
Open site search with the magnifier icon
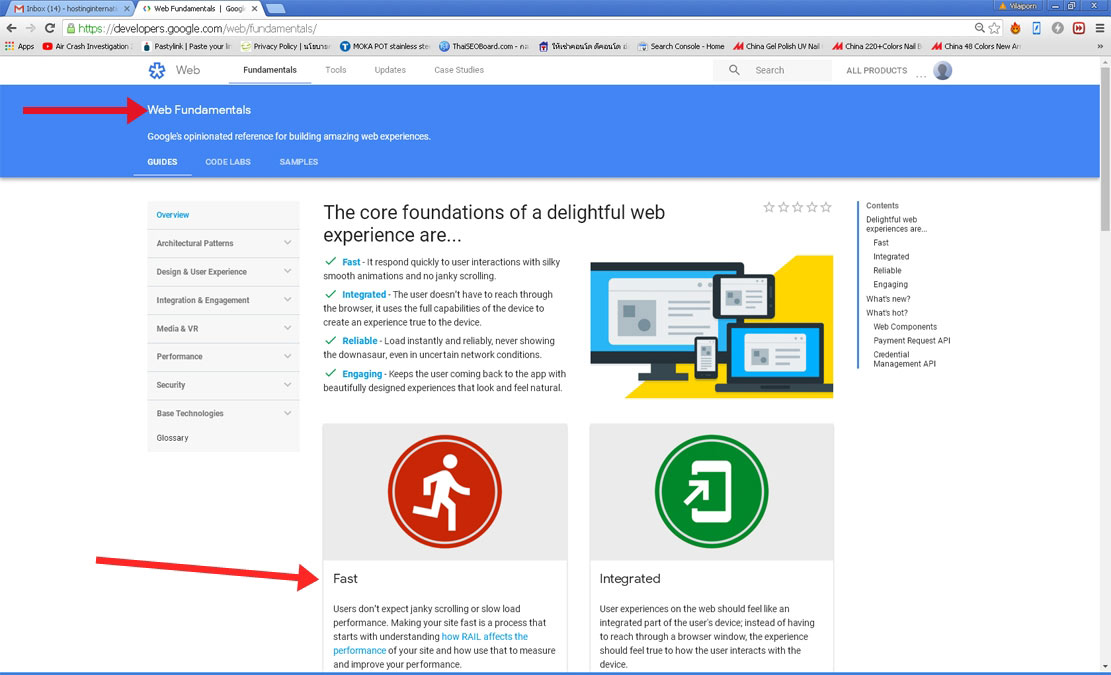tap(733, 70)
